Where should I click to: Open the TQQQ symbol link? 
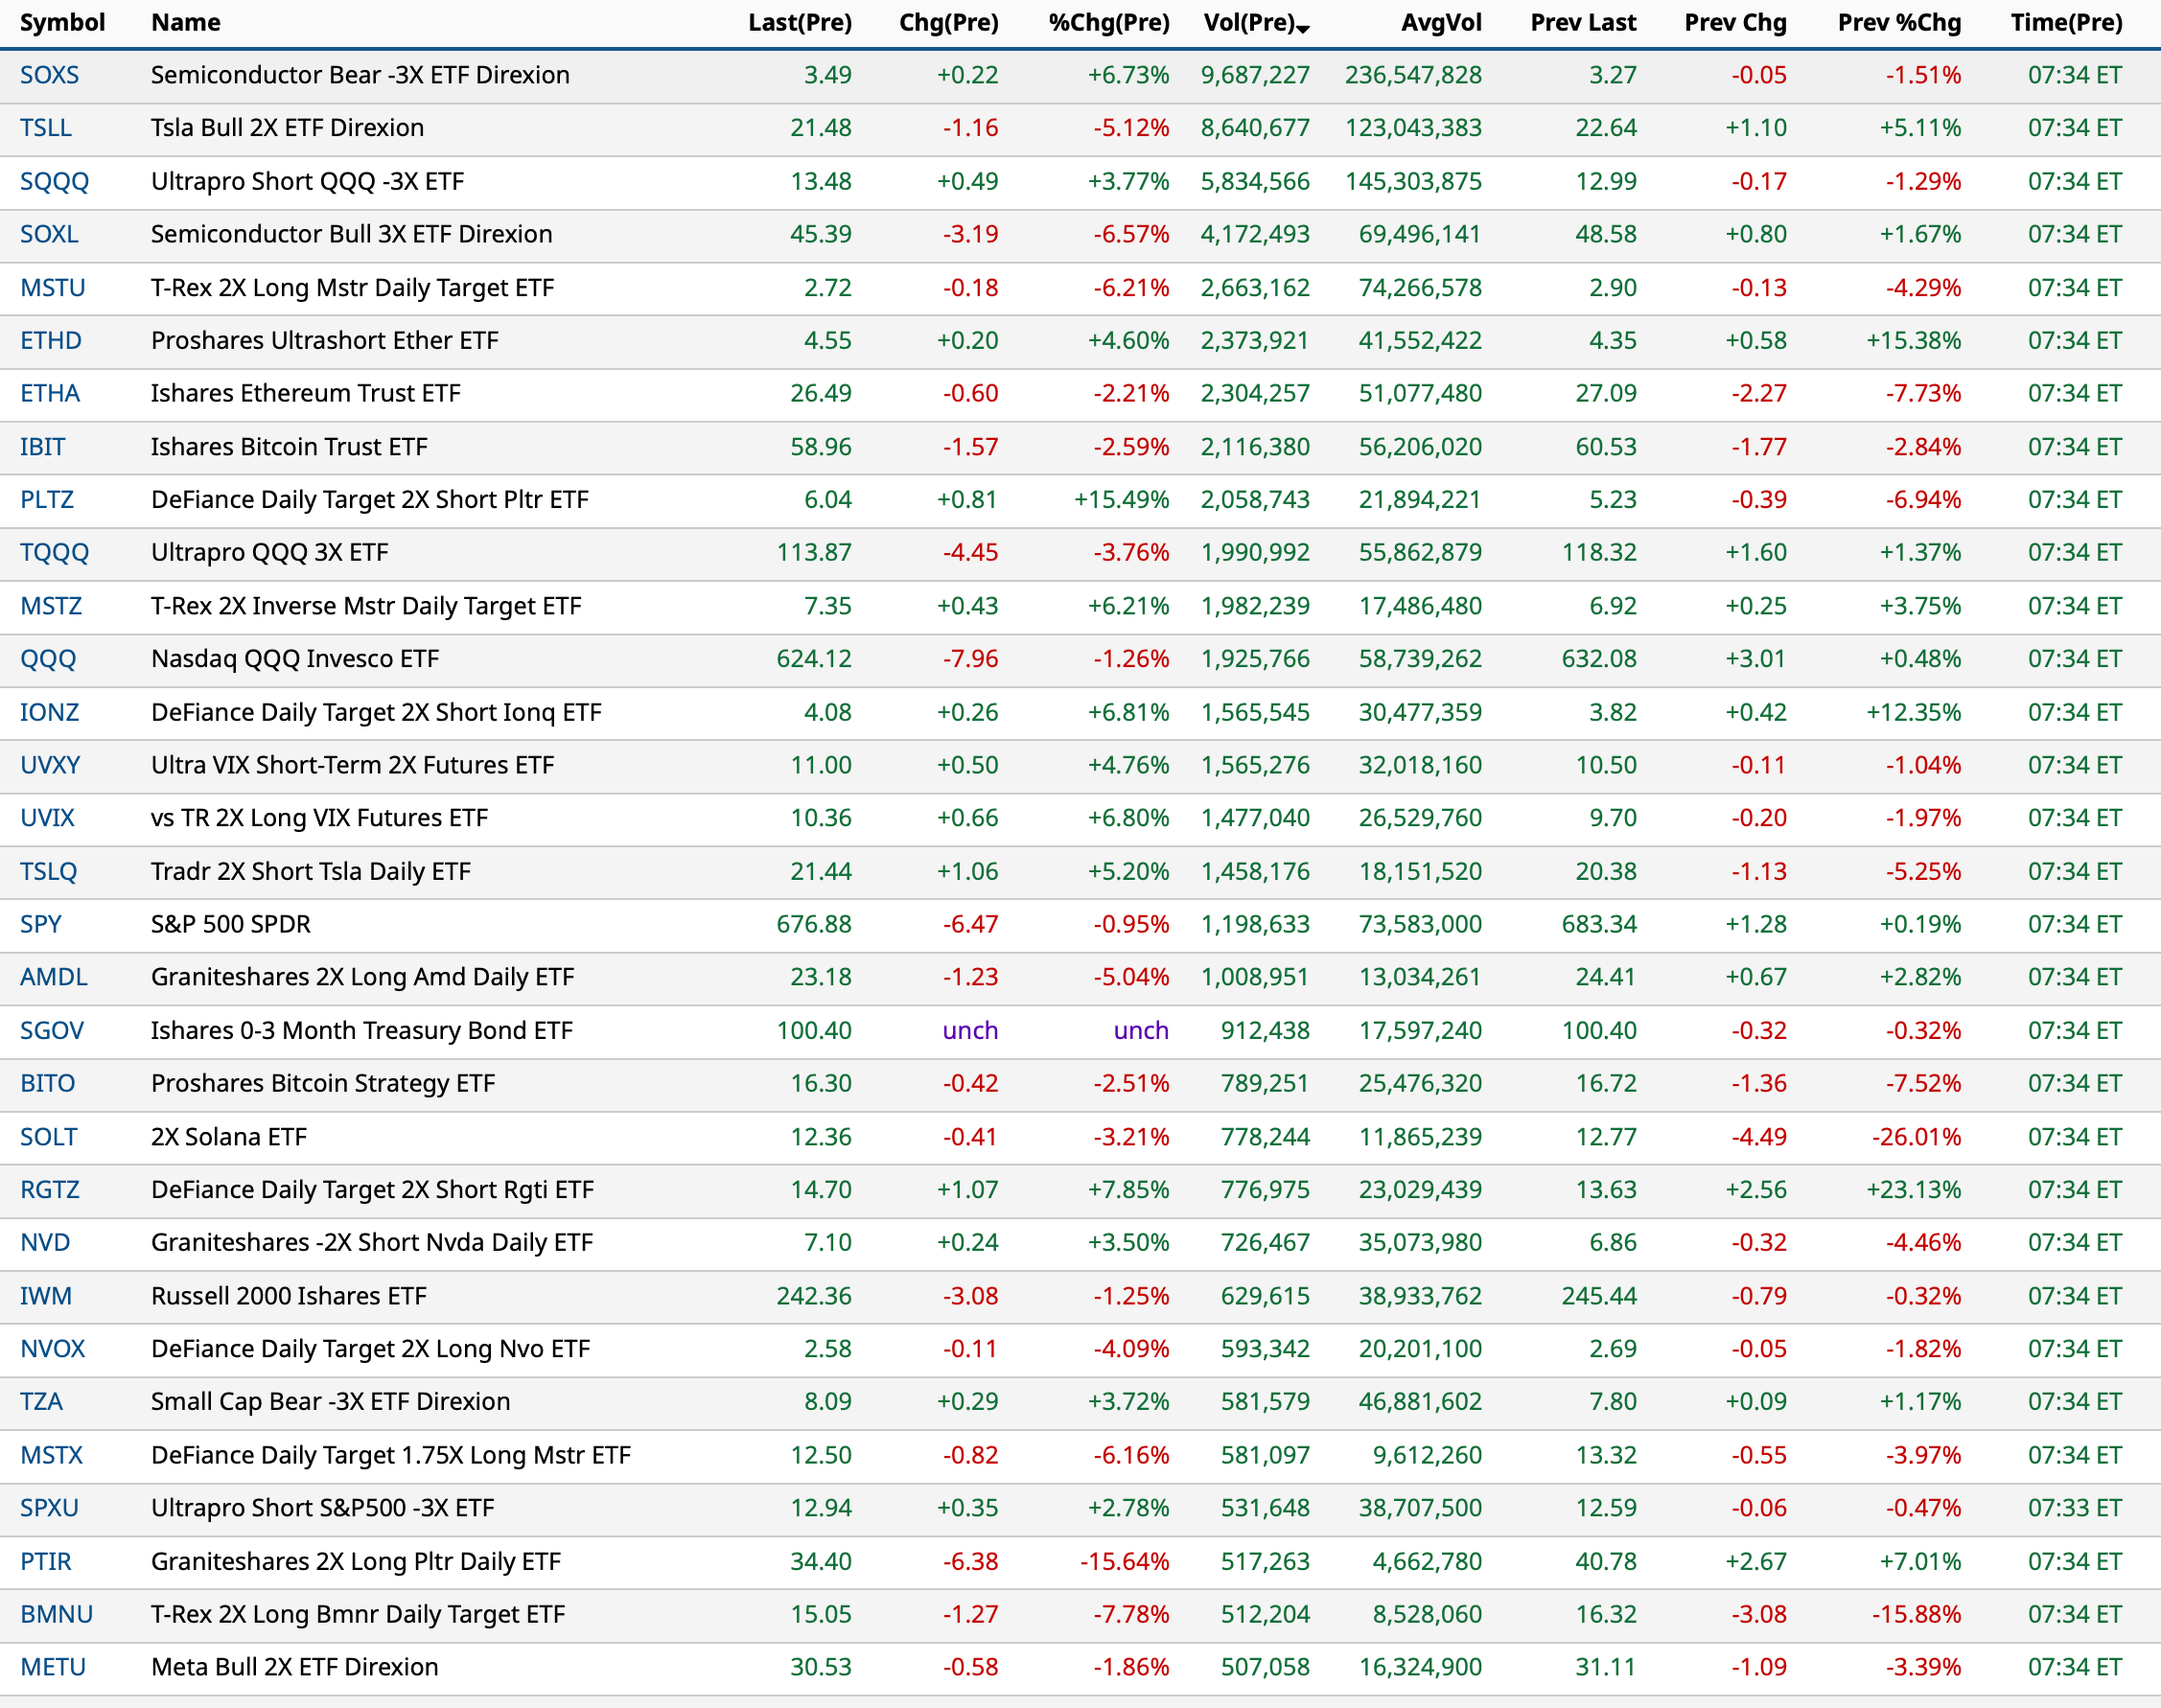pyautogui.click(x=54, y=552)
